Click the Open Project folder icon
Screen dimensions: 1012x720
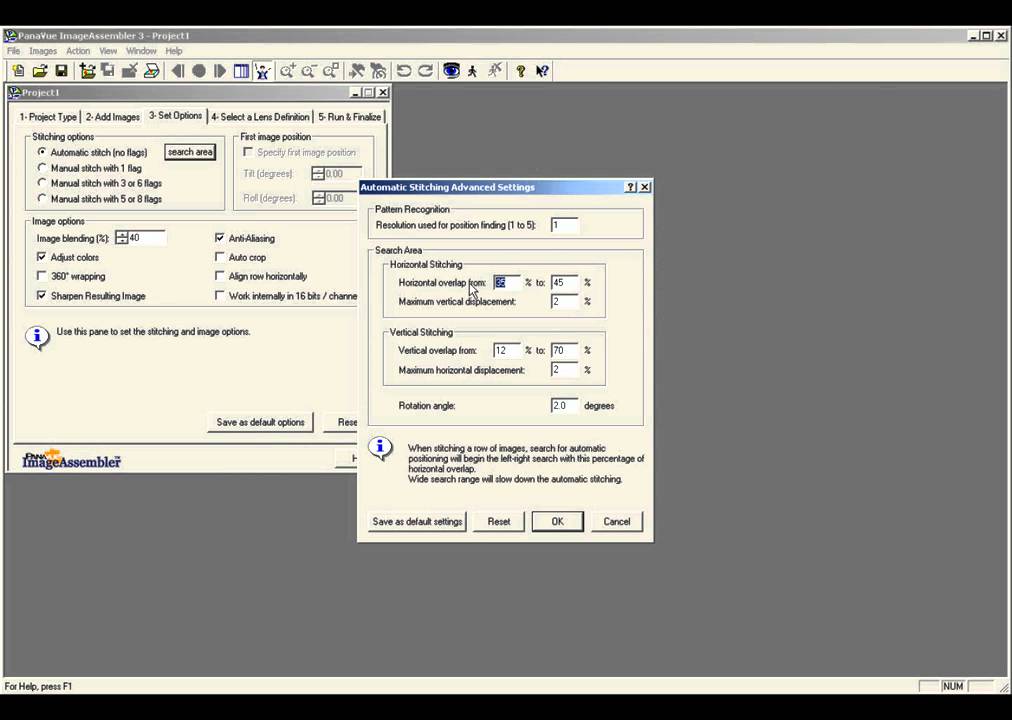point(39,71)
